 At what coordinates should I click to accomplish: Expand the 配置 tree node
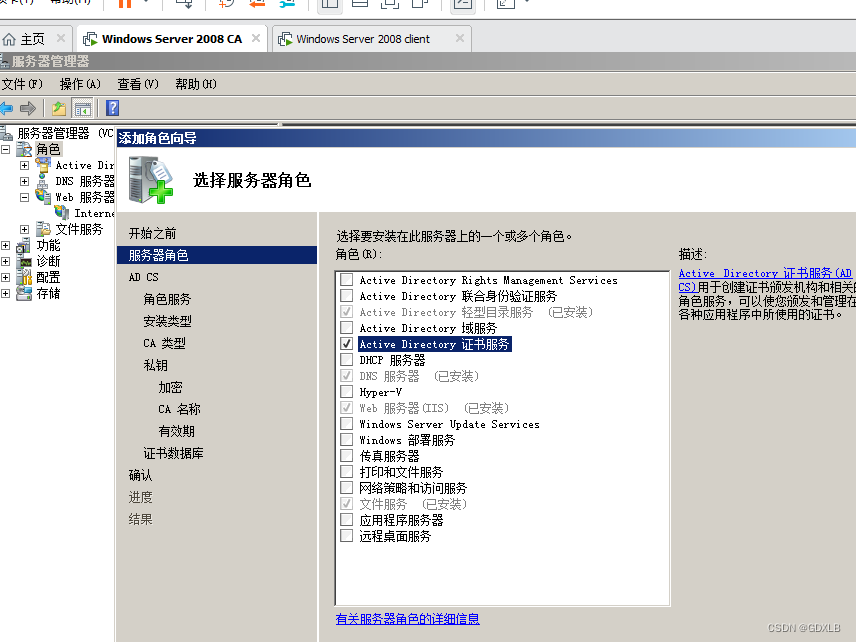[x=5, y=277]
